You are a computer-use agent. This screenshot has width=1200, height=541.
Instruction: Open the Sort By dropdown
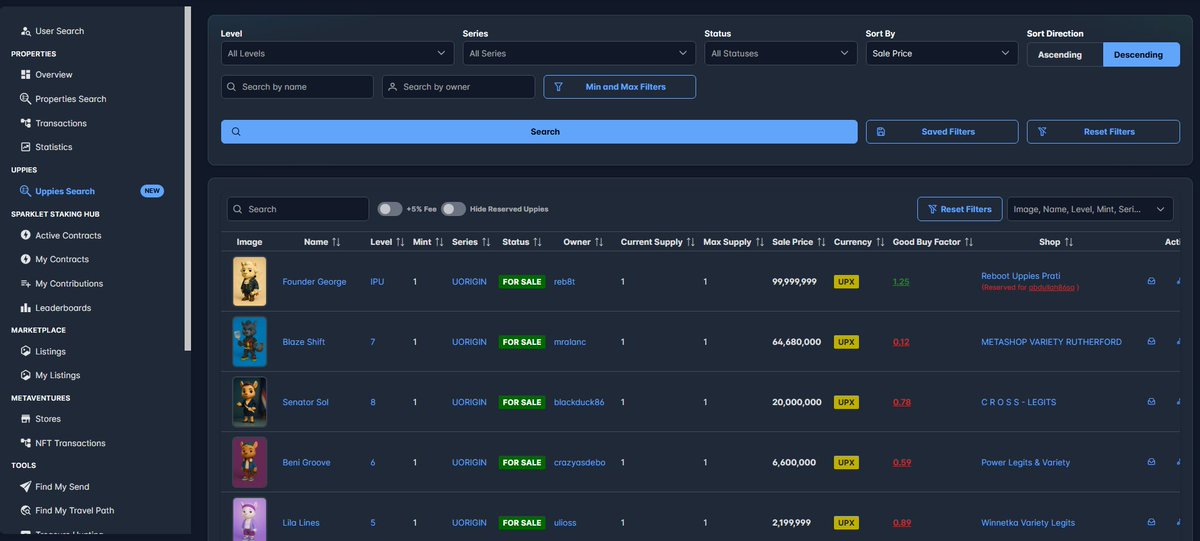pos(942,53)
